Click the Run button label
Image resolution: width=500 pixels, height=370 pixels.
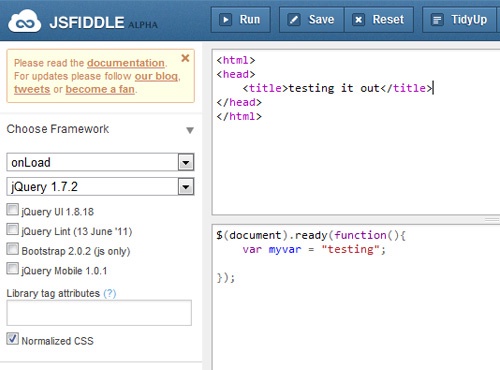pyautogui.click(x=250, y=20)
